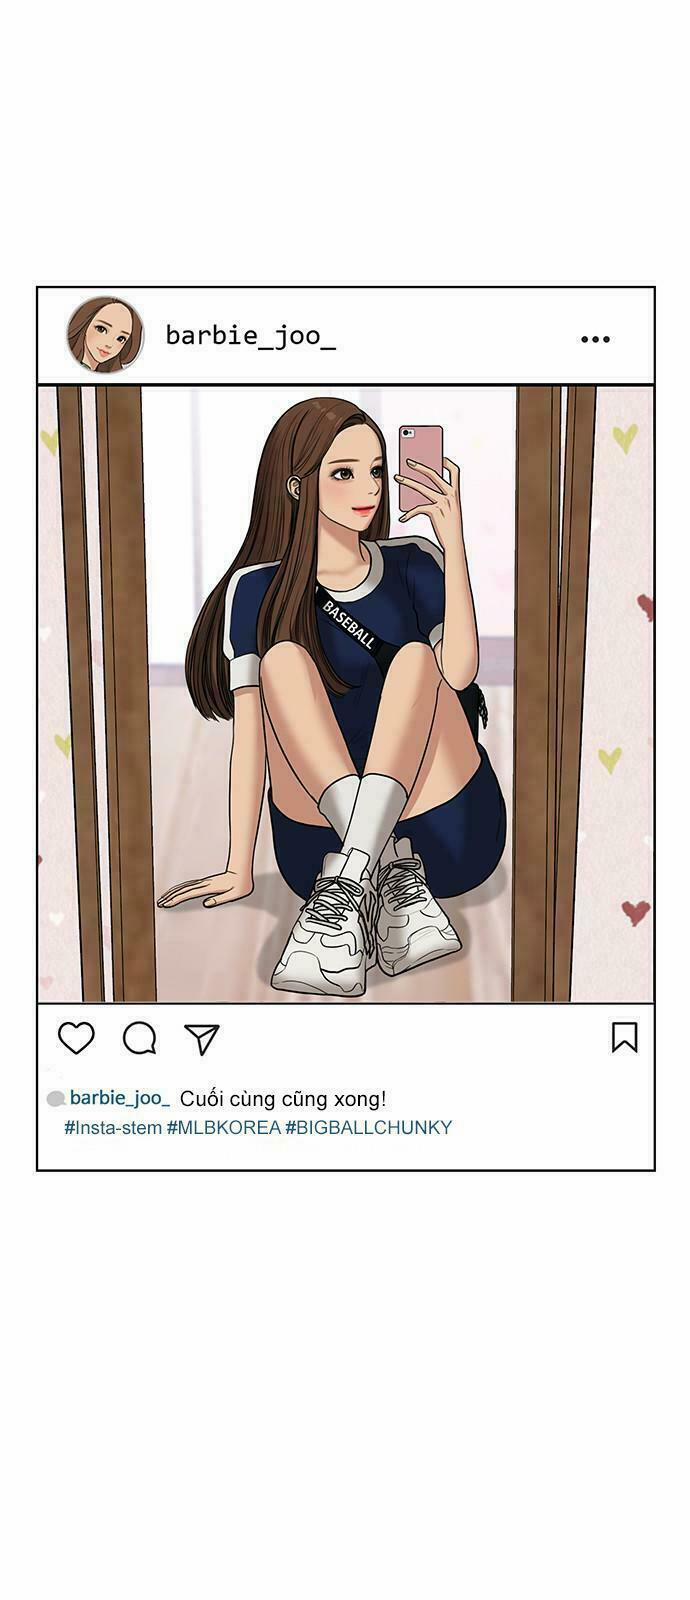Click the small comment bubble beside caption

click(56, 1099)
